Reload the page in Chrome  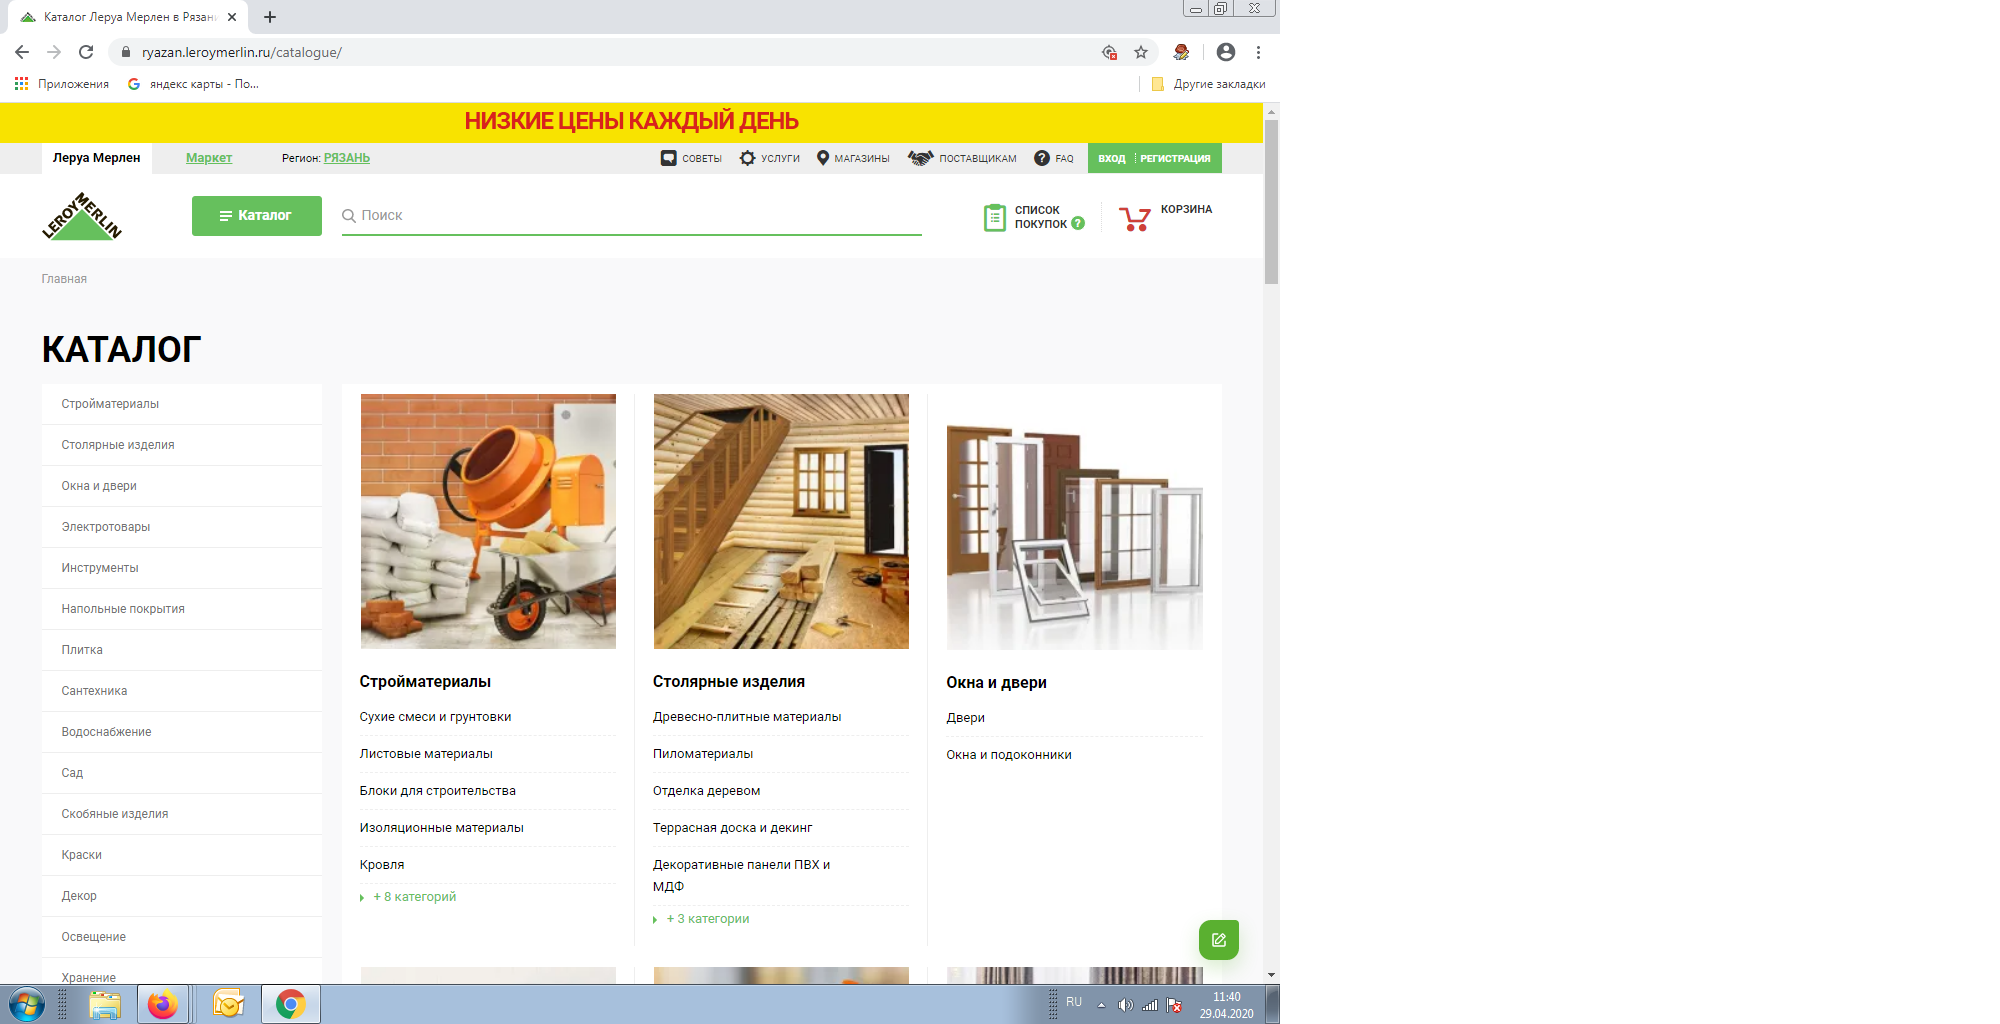point(86,52)
